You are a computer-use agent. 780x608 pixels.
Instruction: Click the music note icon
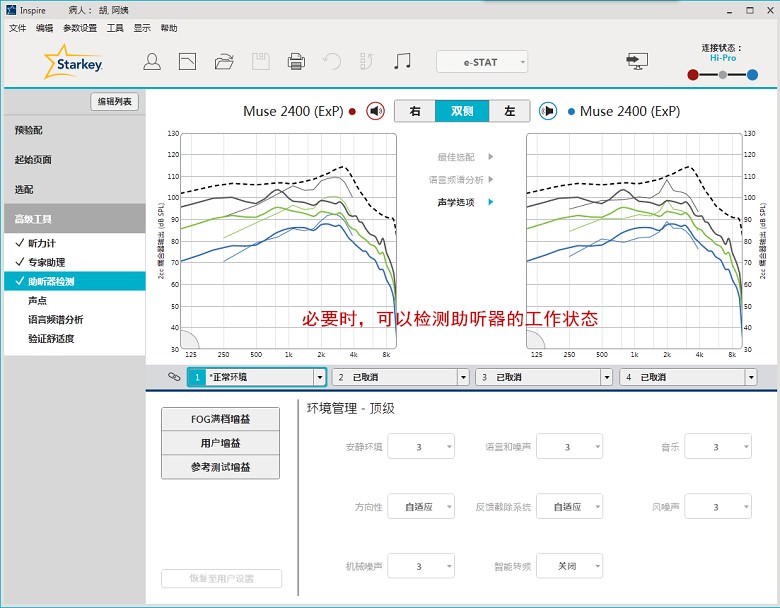click(x=402, y=62)
